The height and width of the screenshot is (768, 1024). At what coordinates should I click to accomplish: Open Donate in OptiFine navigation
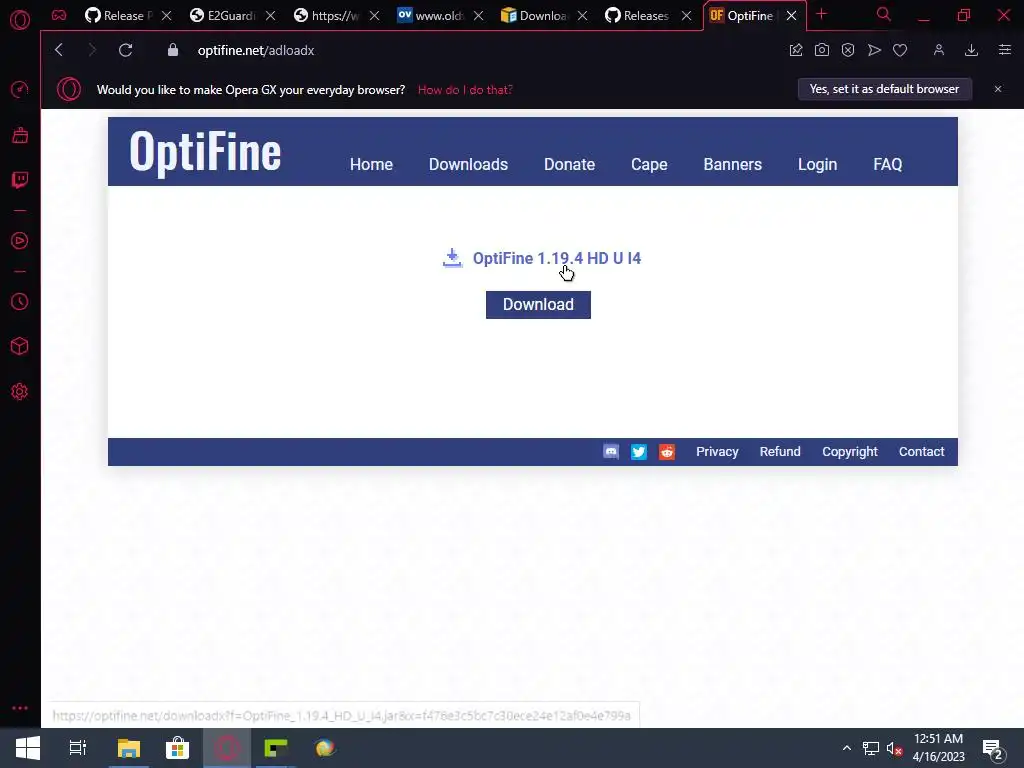(569, 165)
